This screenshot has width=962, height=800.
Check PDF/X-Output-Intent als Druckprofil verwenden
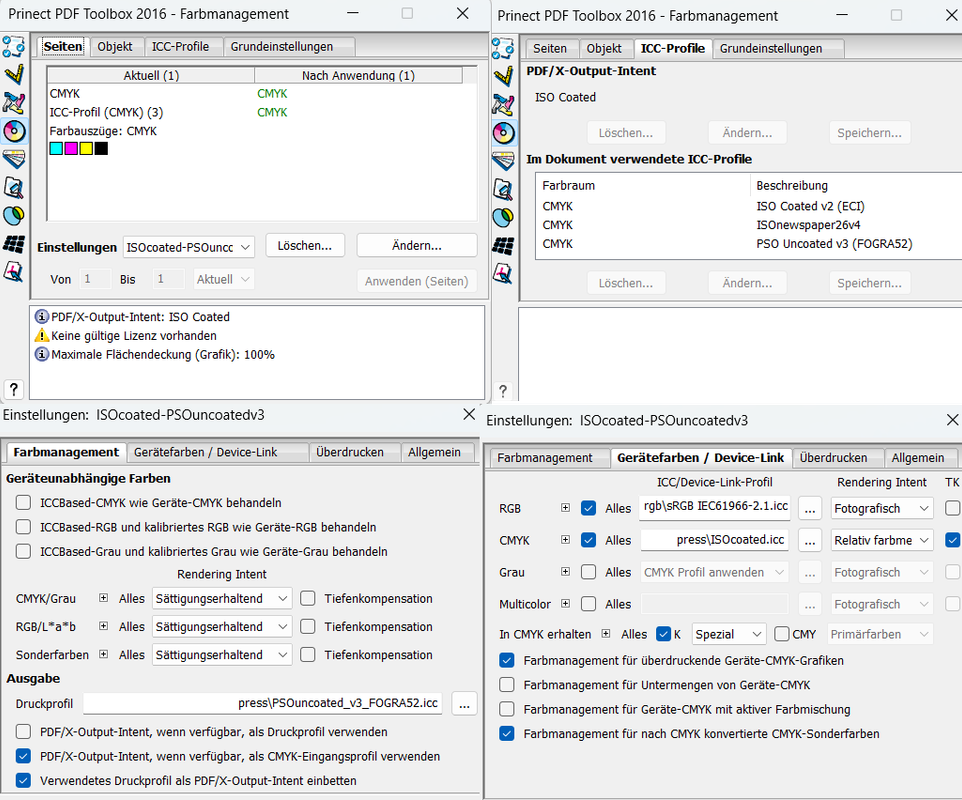[23, 731]
